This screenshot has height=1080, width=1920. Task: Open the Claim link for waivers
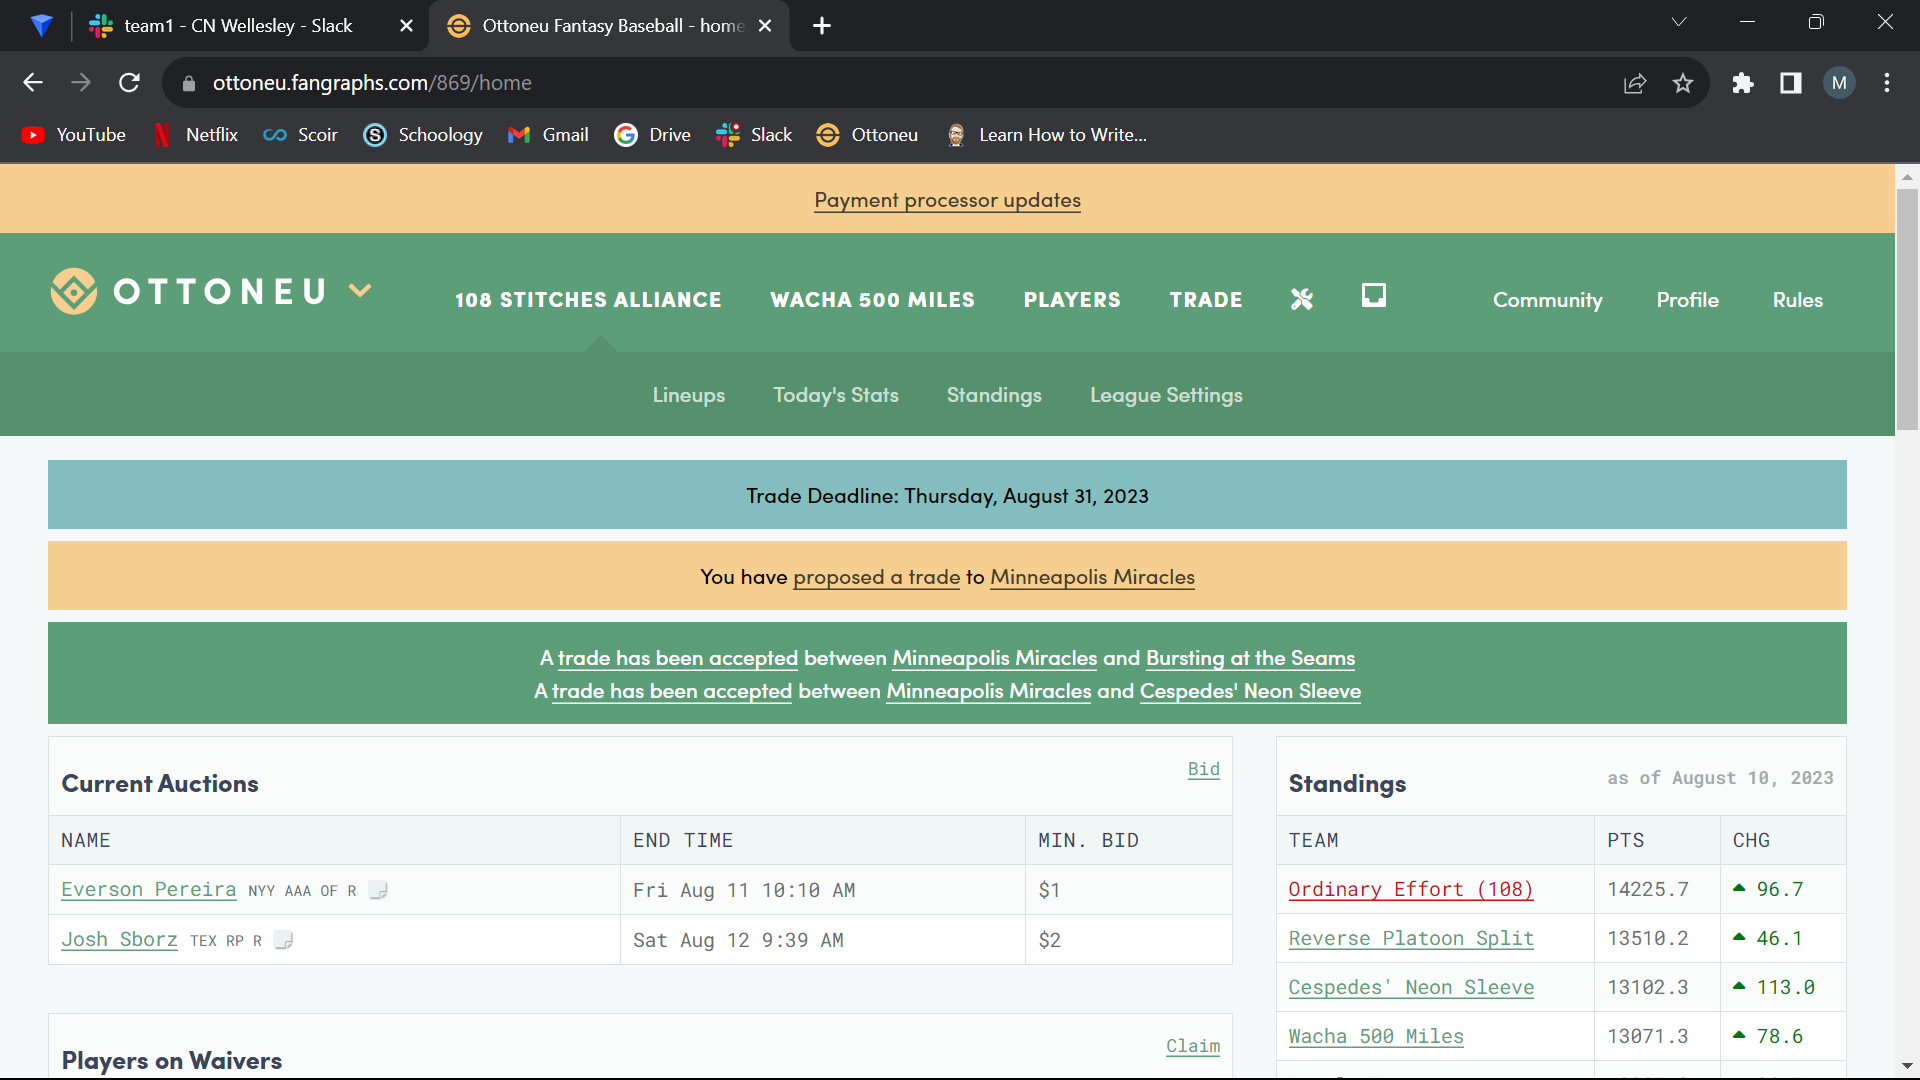[x=1193, y=1046]
